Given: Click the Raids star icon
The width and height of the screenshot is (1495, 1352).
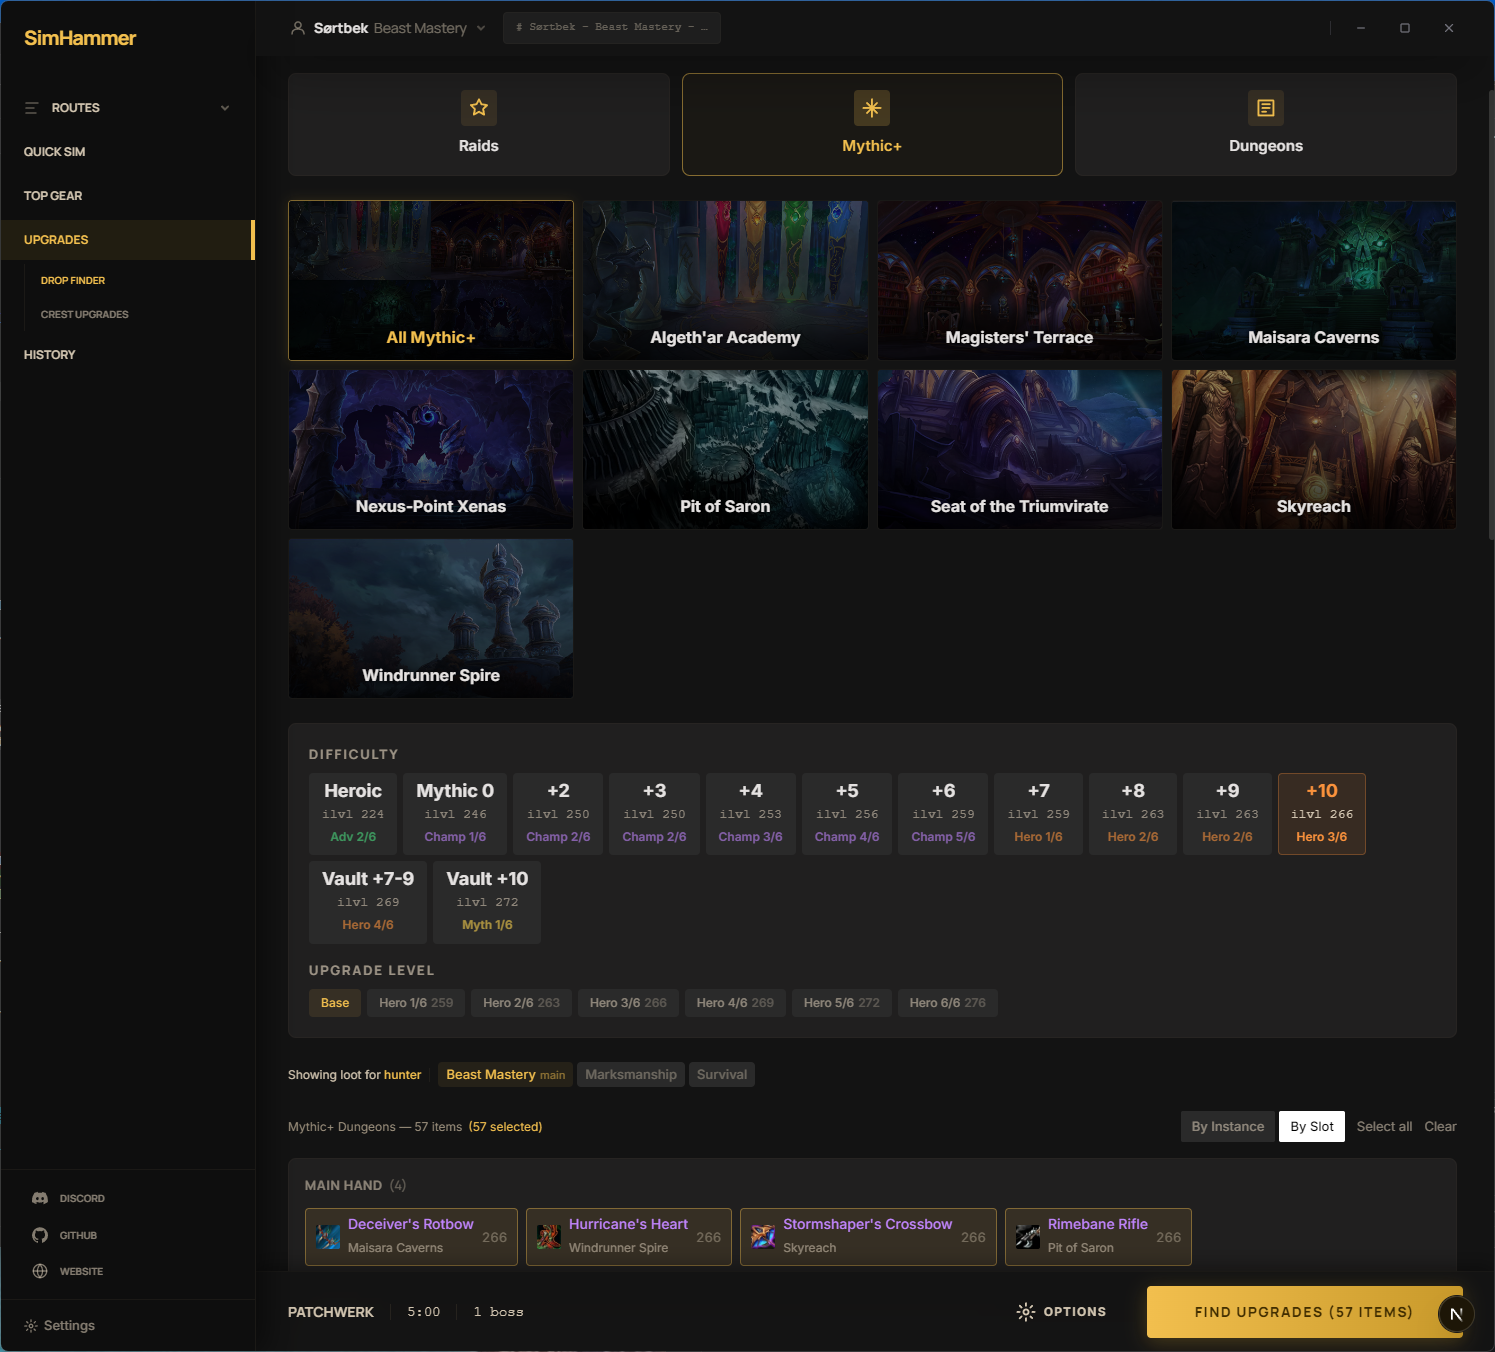Looking at the screenshot, I should 478,108.
